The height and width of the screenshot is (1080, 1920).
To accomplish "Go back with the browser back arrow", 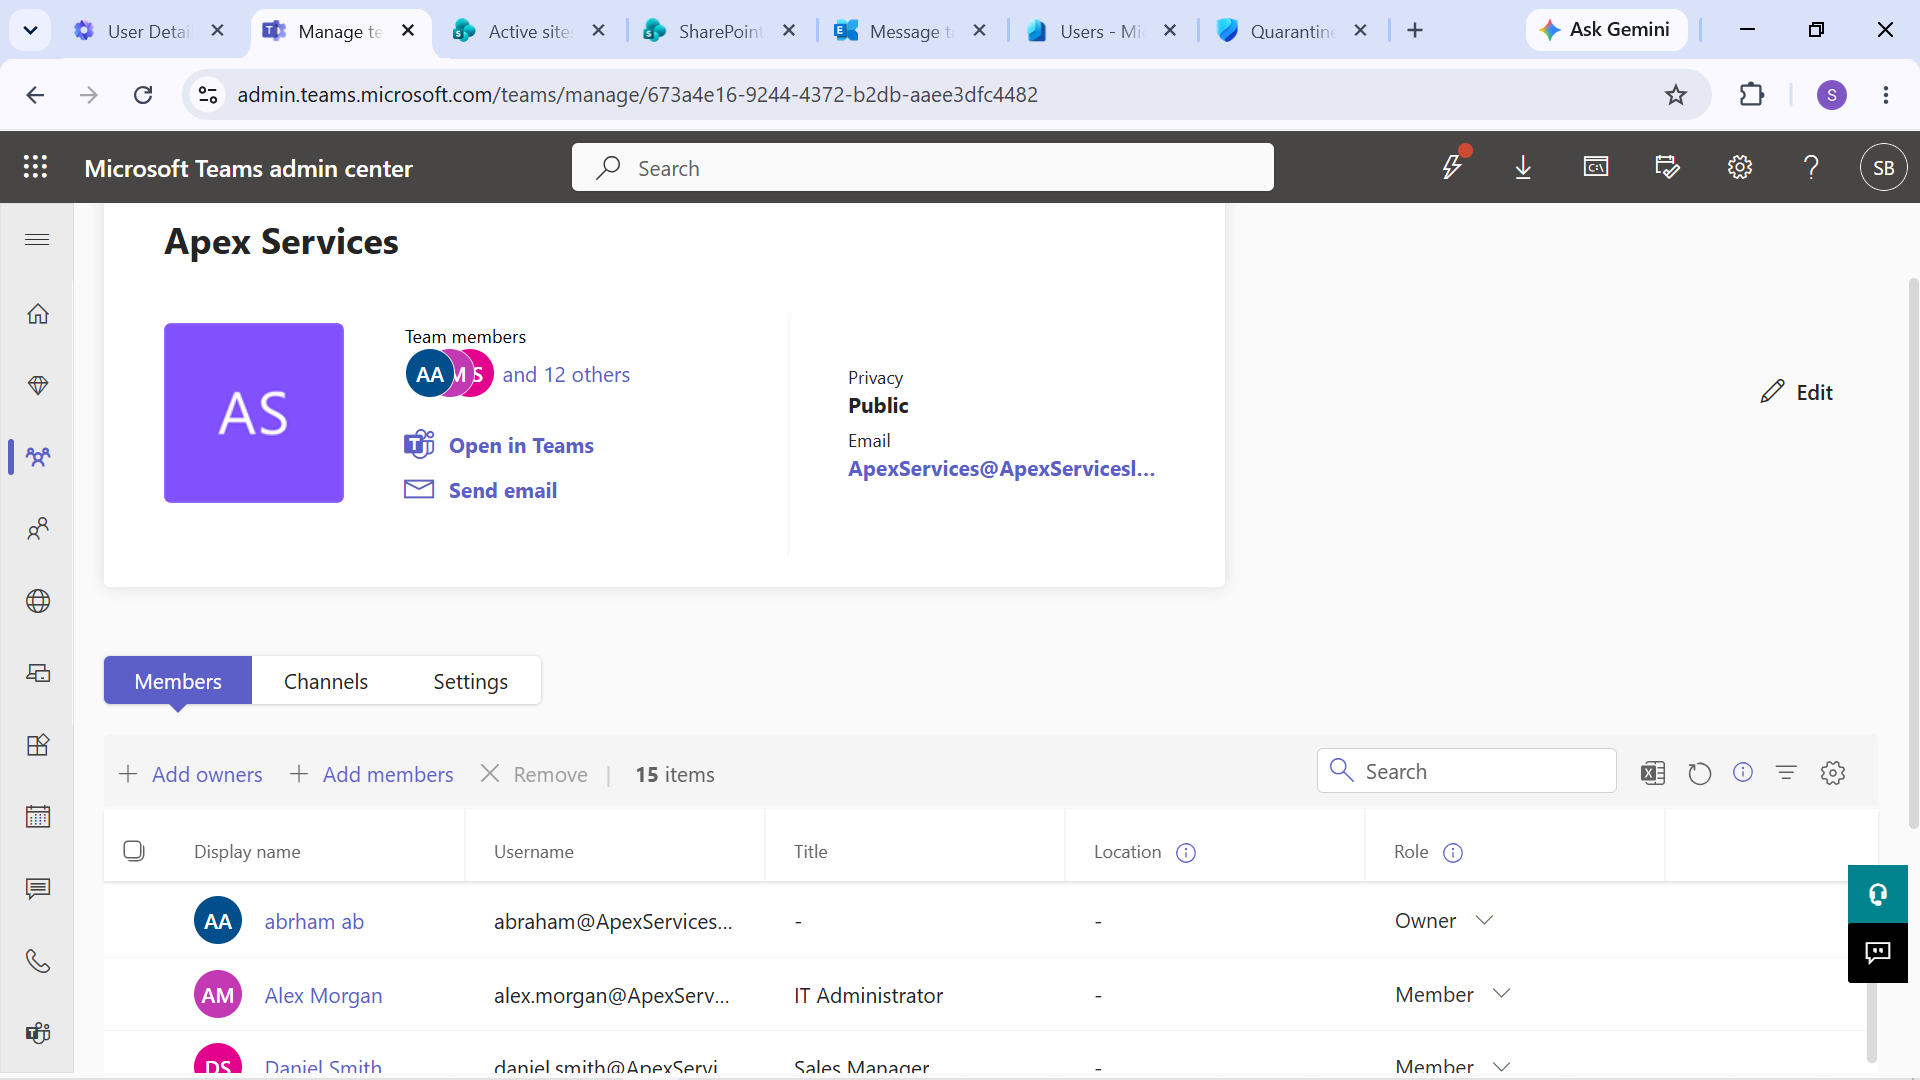I will [35, 95].
